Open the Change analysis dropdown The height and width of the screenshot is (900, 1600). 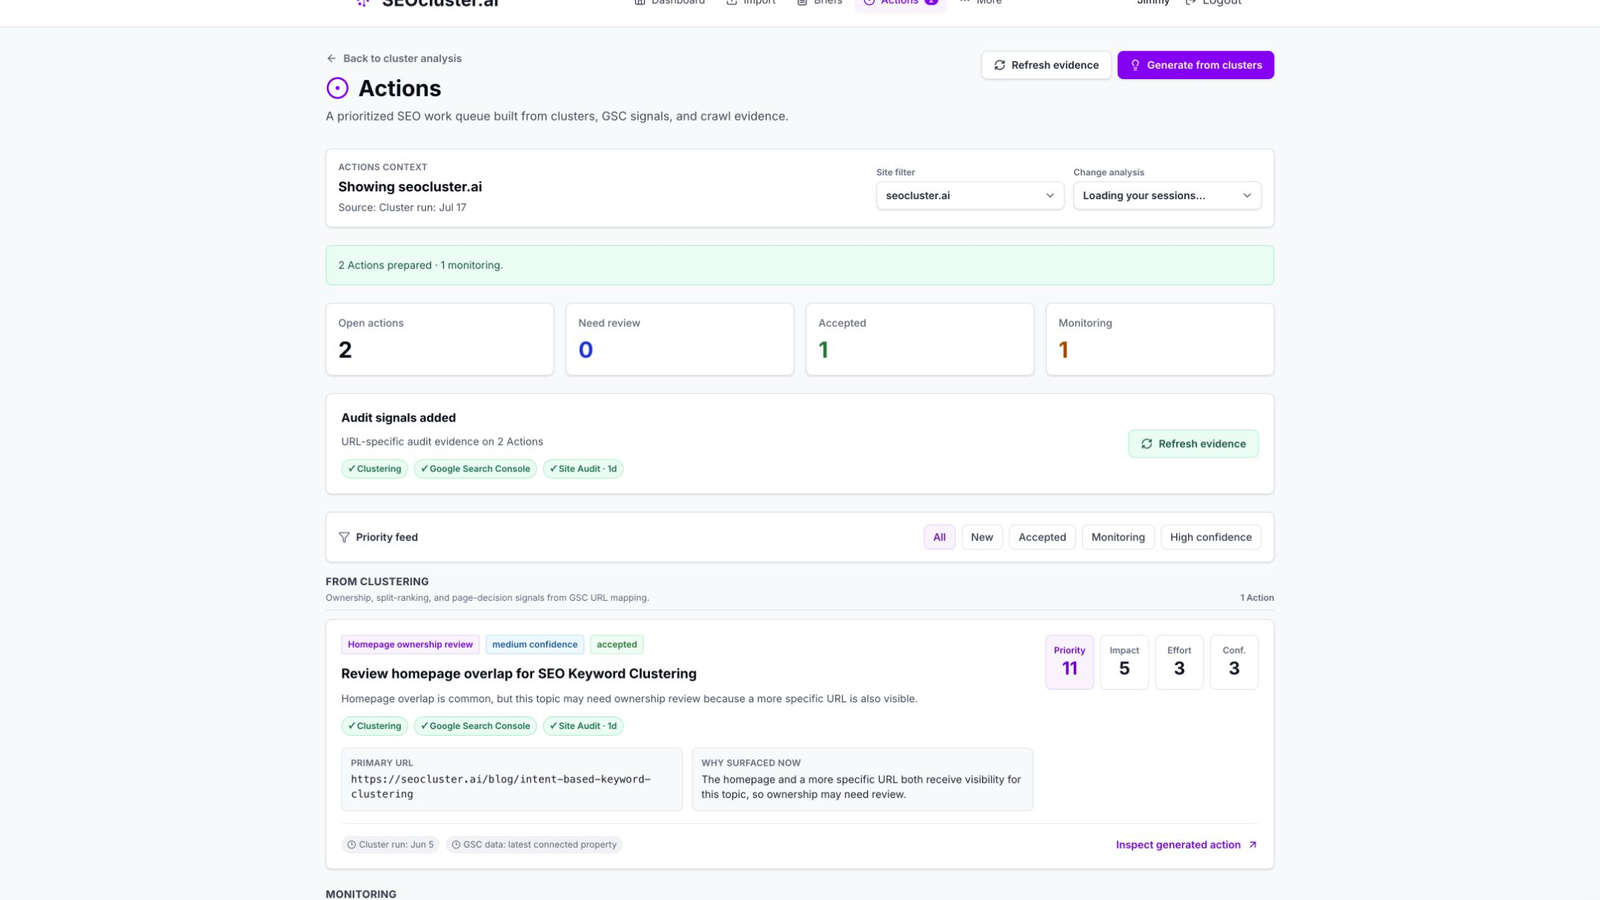click(x=1167, y=195)
